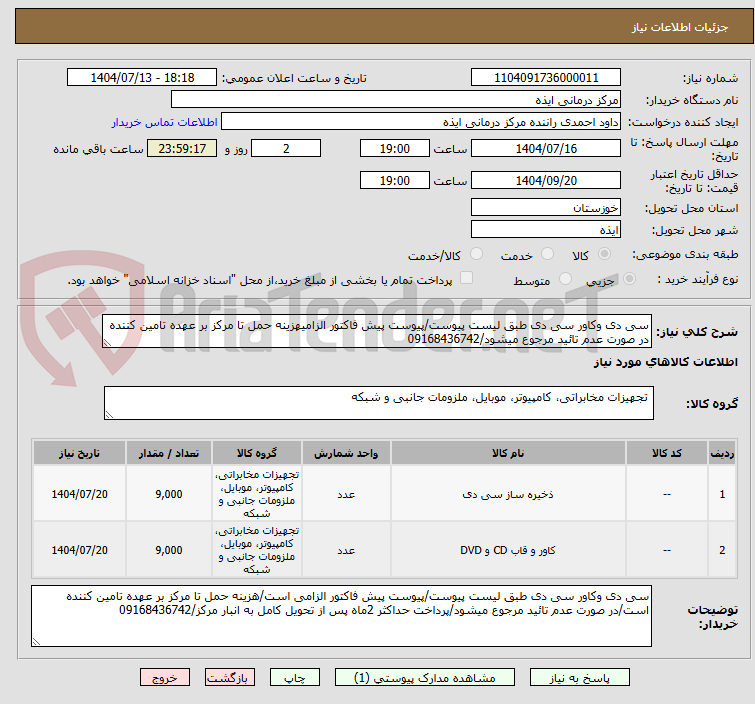Click the پاسخ به نیاز button
This screenshot has width=755, height=704.
[580, 678]
